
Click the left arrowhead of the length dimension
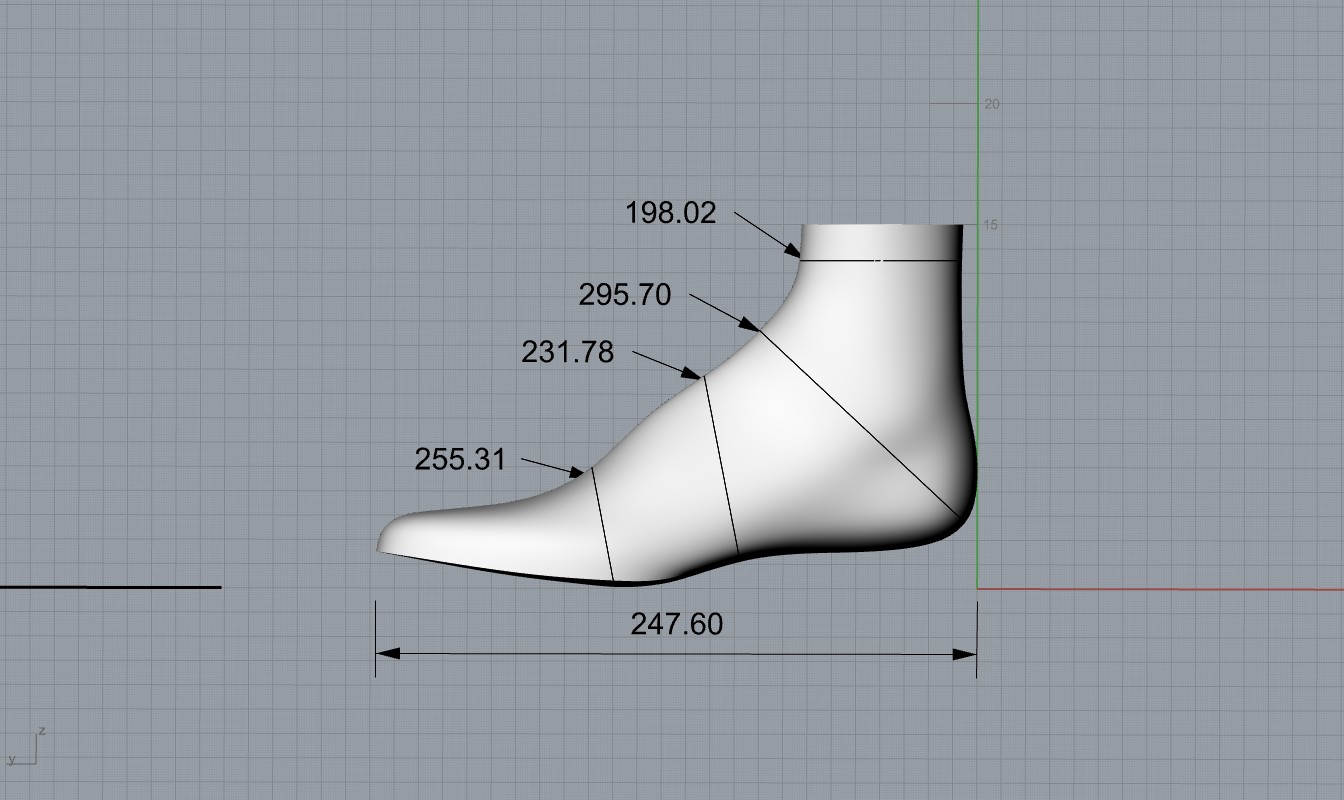pos(387,654)
